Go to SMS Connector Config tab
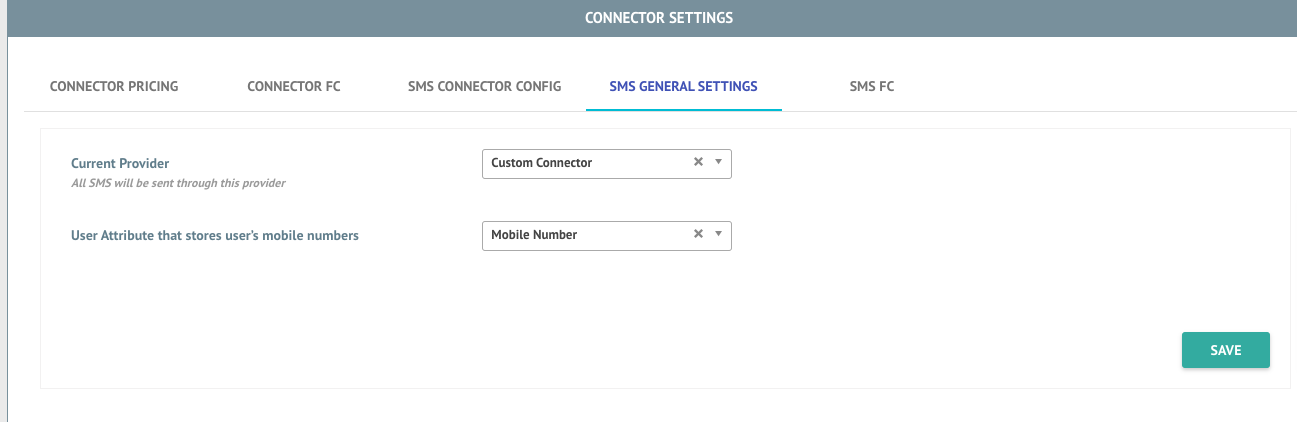 485,87
